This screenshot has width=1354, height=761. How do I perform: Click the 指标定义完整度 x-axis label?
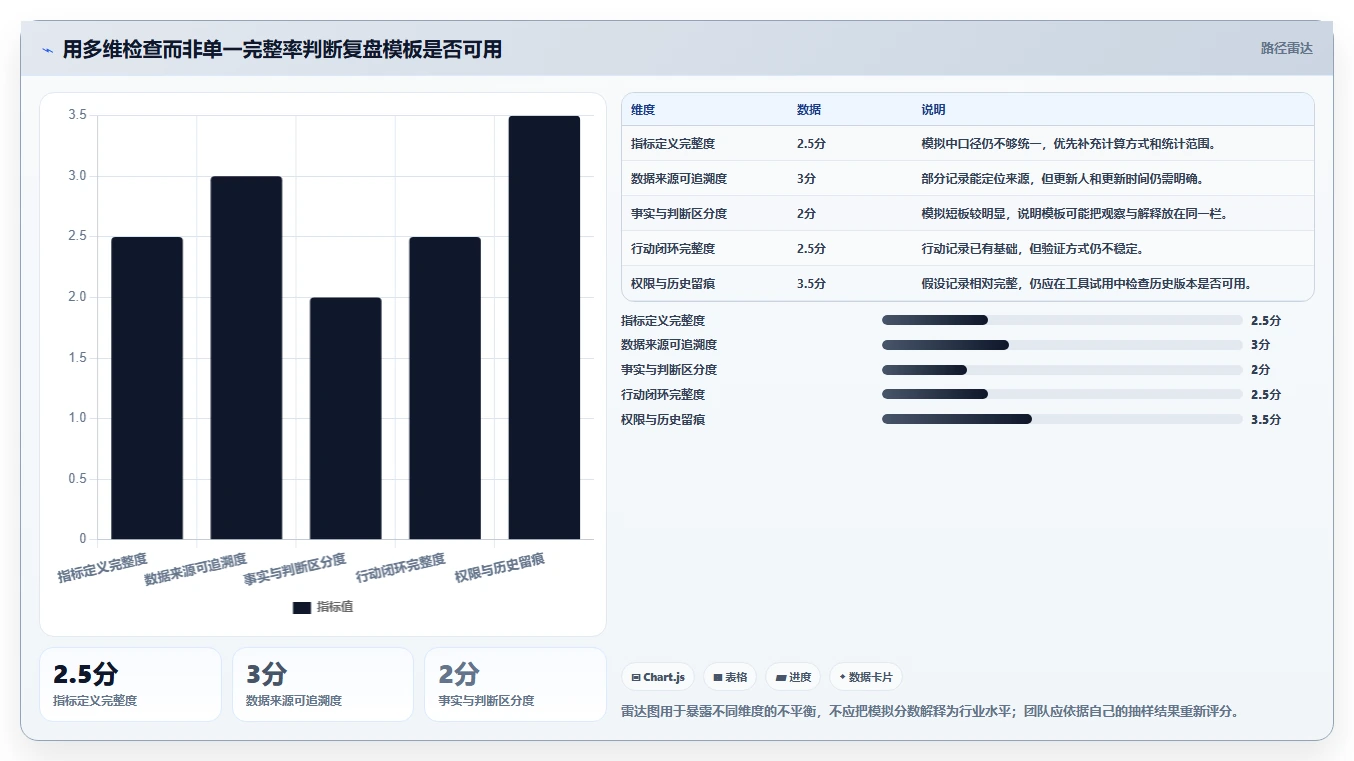point(102,568)
